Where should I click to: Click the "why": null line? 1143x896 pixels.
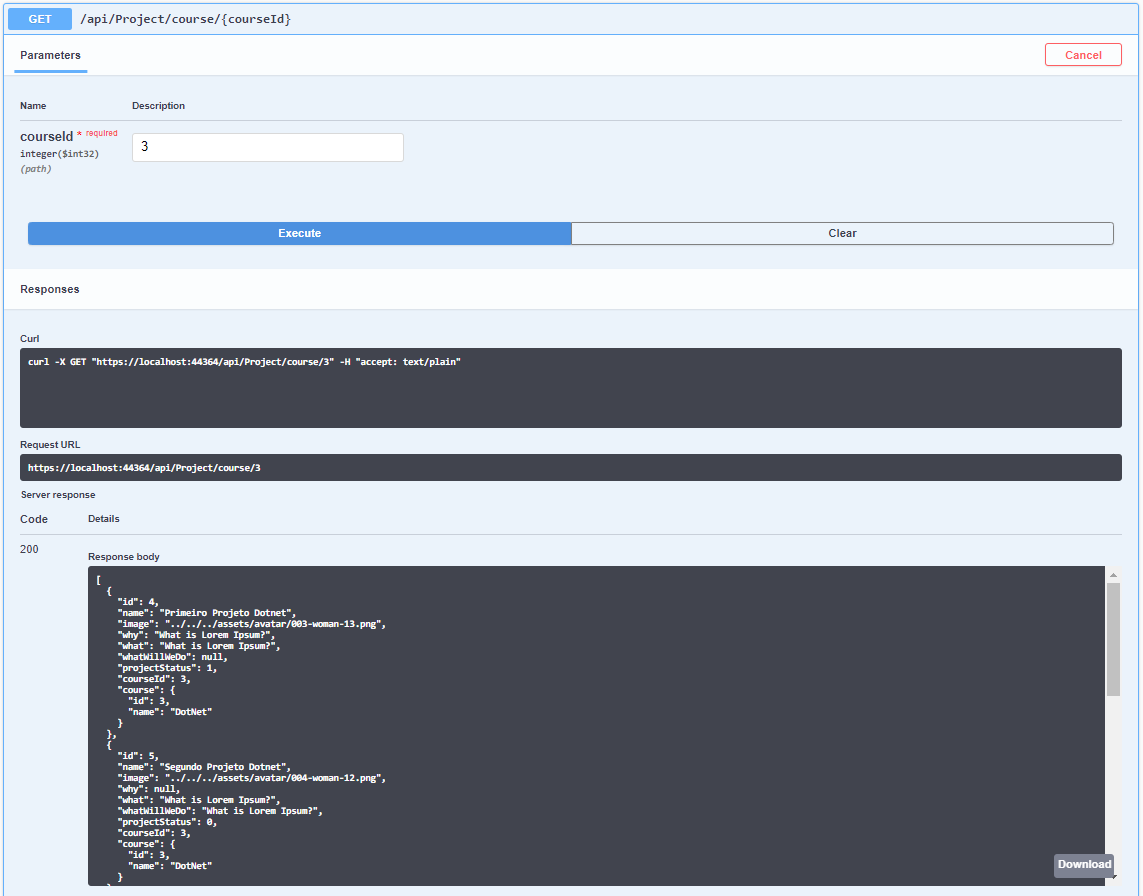(149, 789)
